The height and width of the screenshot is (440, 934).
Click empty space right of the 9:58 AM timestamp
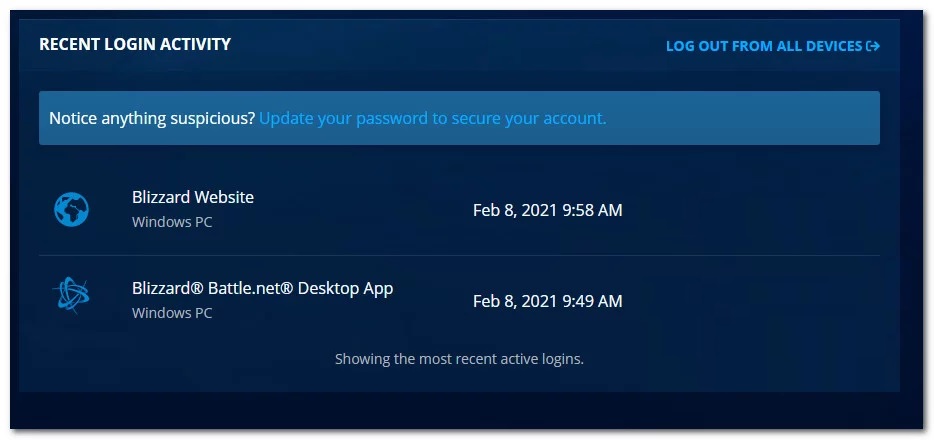[x=751, y=210]
